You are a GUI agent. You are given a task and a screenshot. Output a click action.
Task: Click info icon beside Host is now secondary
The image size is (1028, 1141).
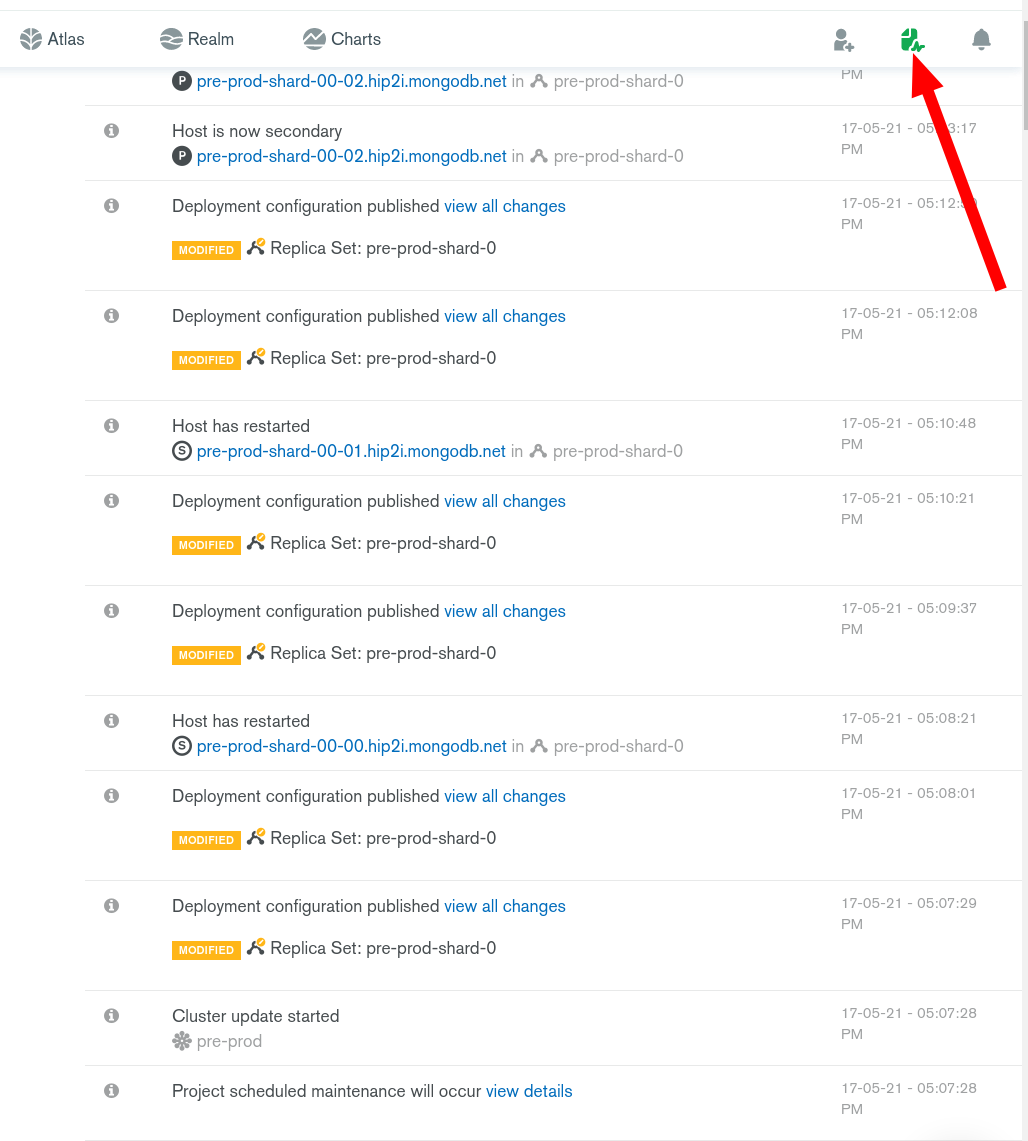click(x=111, y=131)
